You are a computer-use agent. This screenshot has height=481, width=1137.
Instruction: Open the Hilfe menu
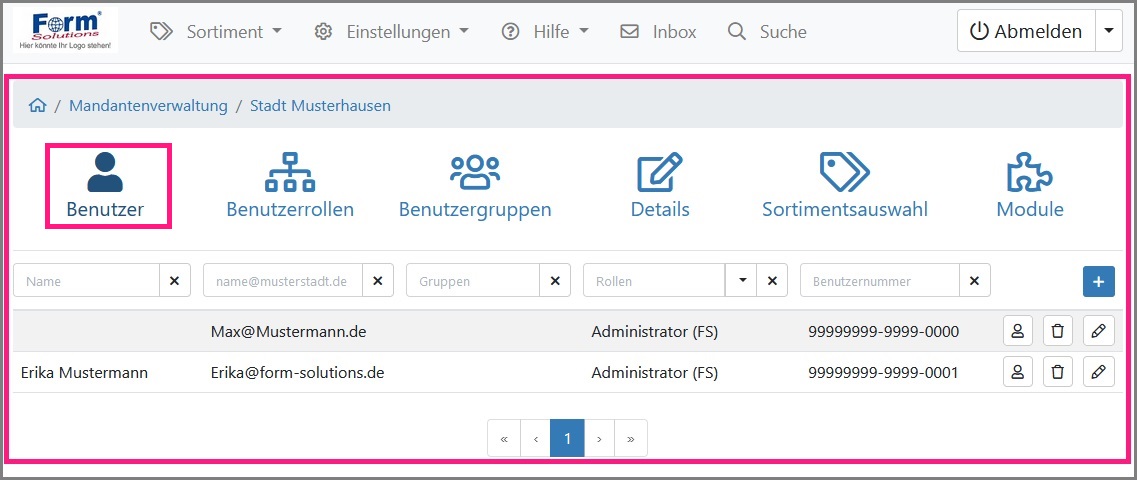(x=545, y=32)
